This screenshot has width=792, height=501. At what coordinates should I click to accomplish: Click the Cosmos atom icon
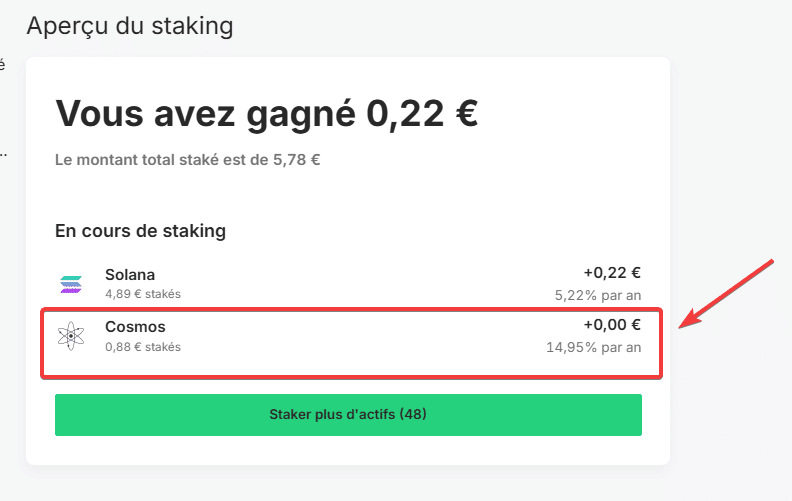[x=71, y=336]
